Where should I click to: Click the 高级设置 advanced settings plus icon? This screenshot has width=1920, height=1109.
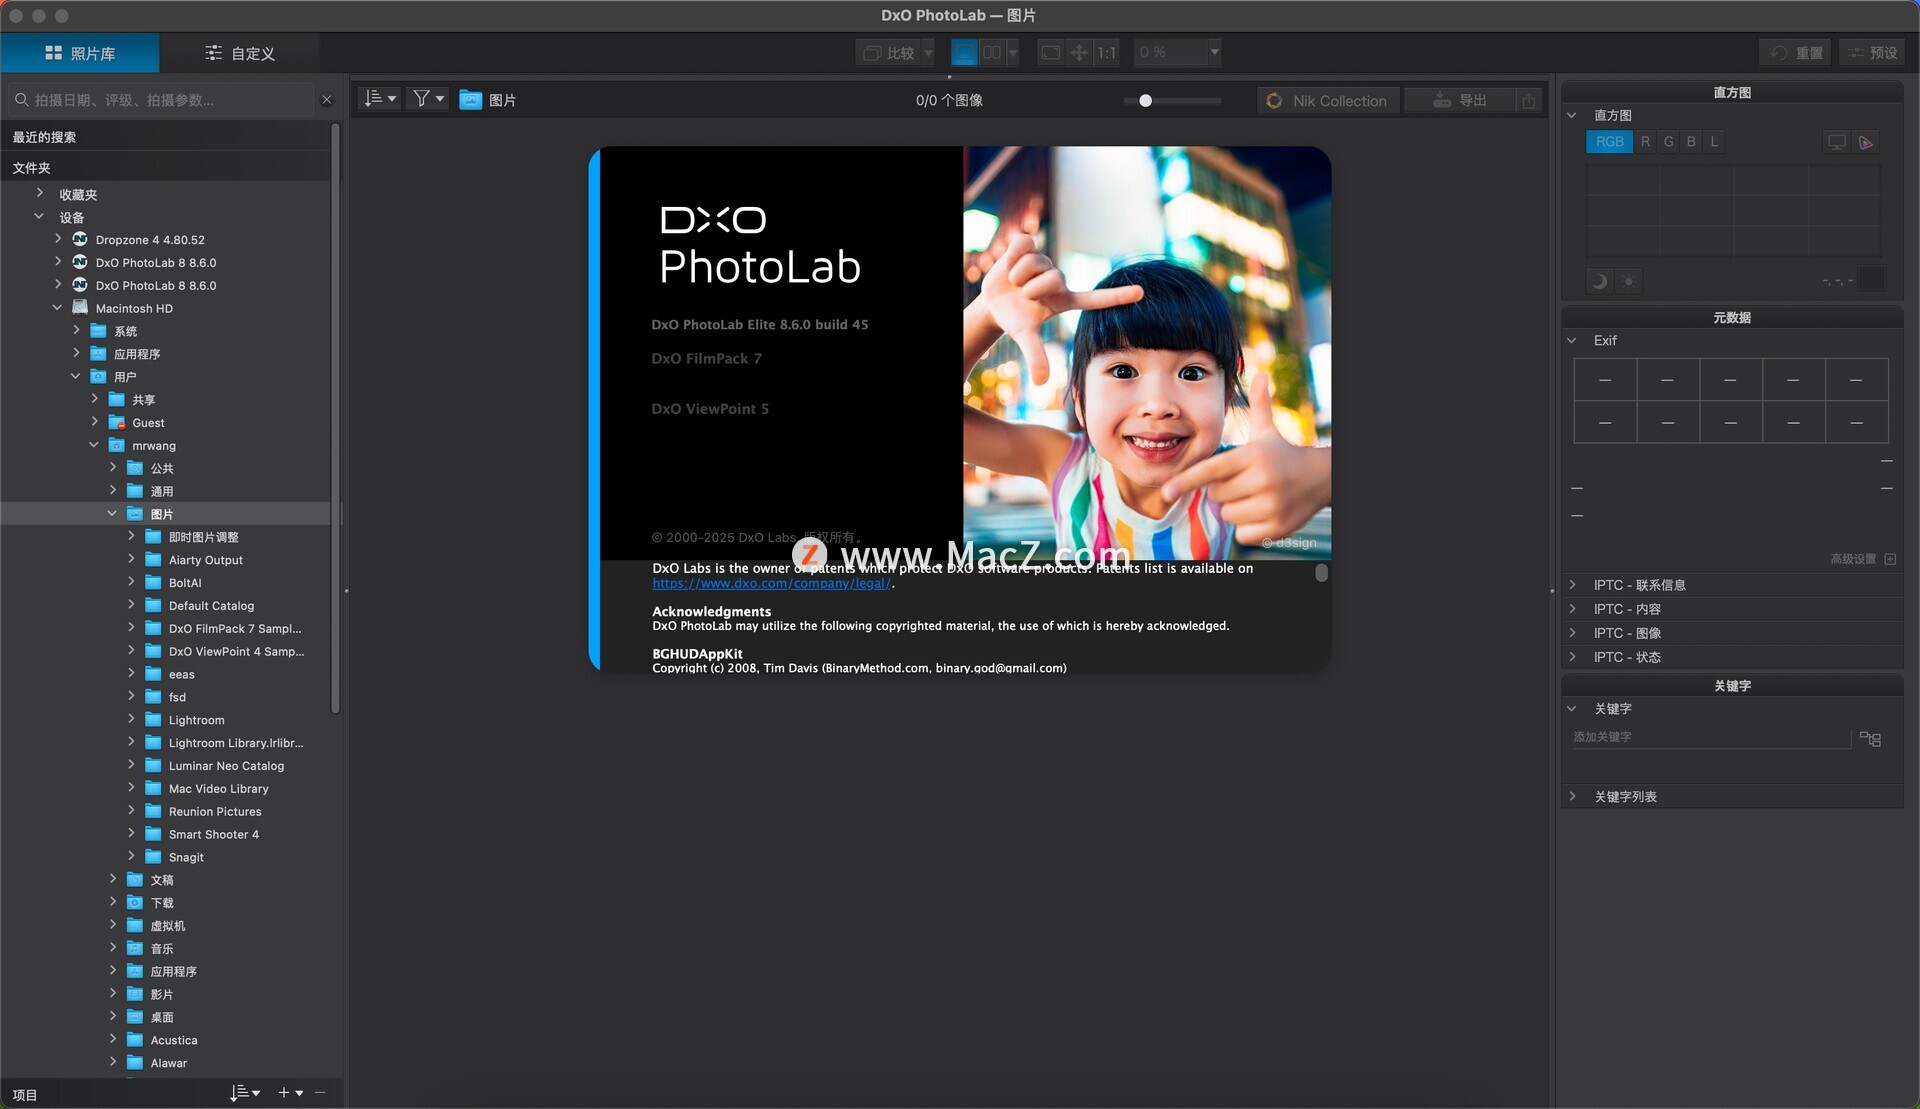coord(1890,559)
